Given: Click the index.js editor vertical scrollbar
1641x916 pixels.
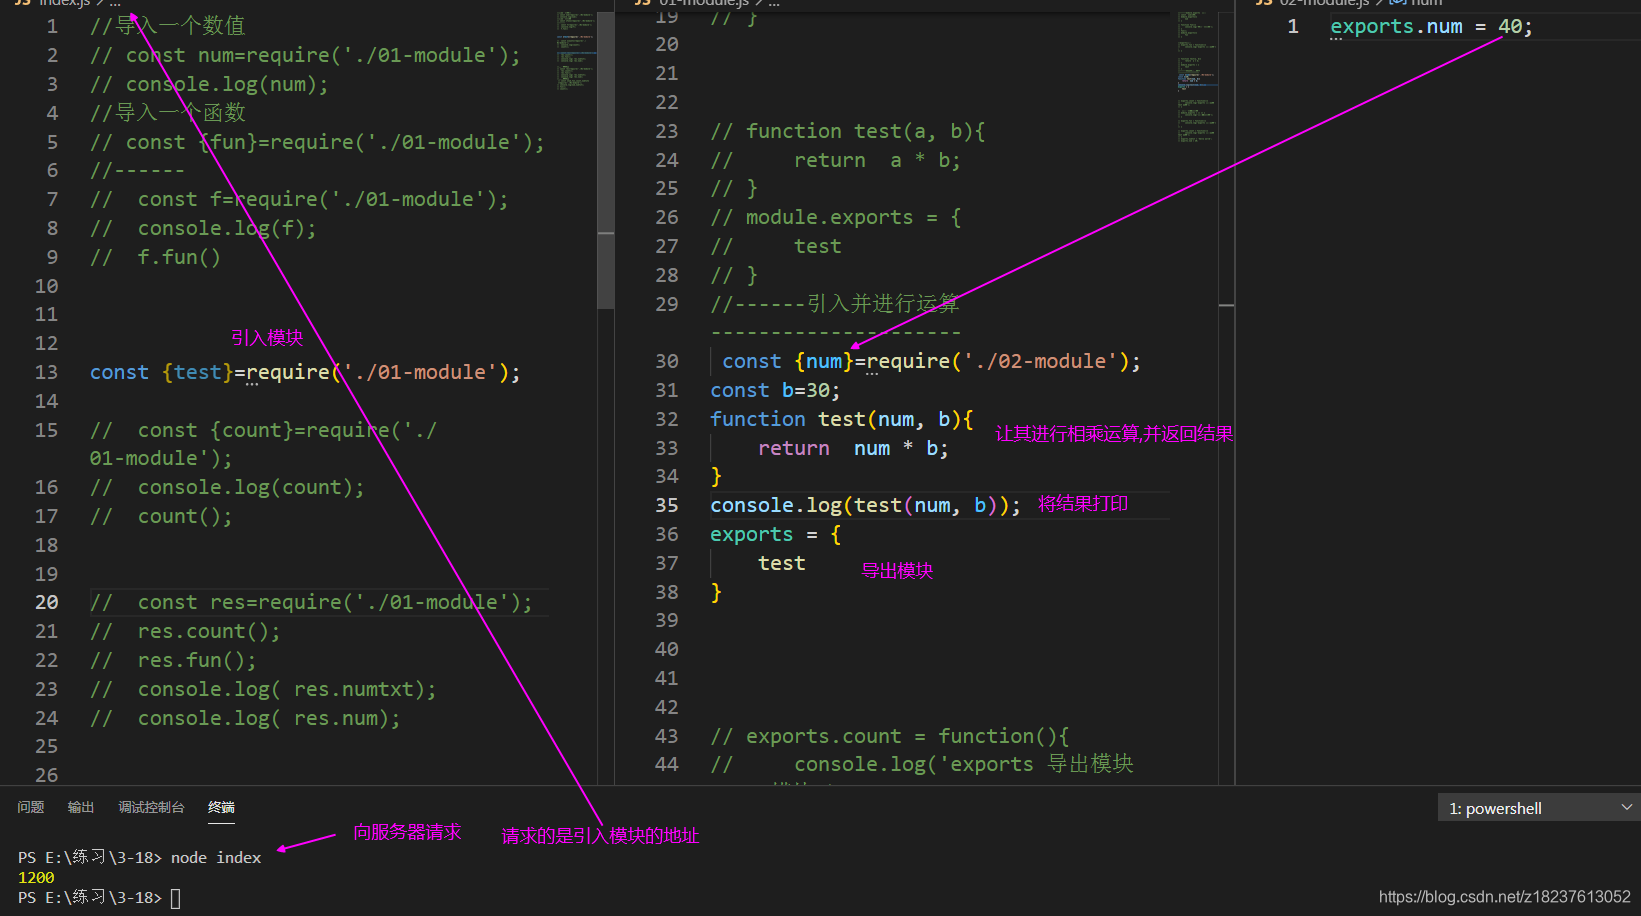Looking at the screenshot, I should coord(606,160).
